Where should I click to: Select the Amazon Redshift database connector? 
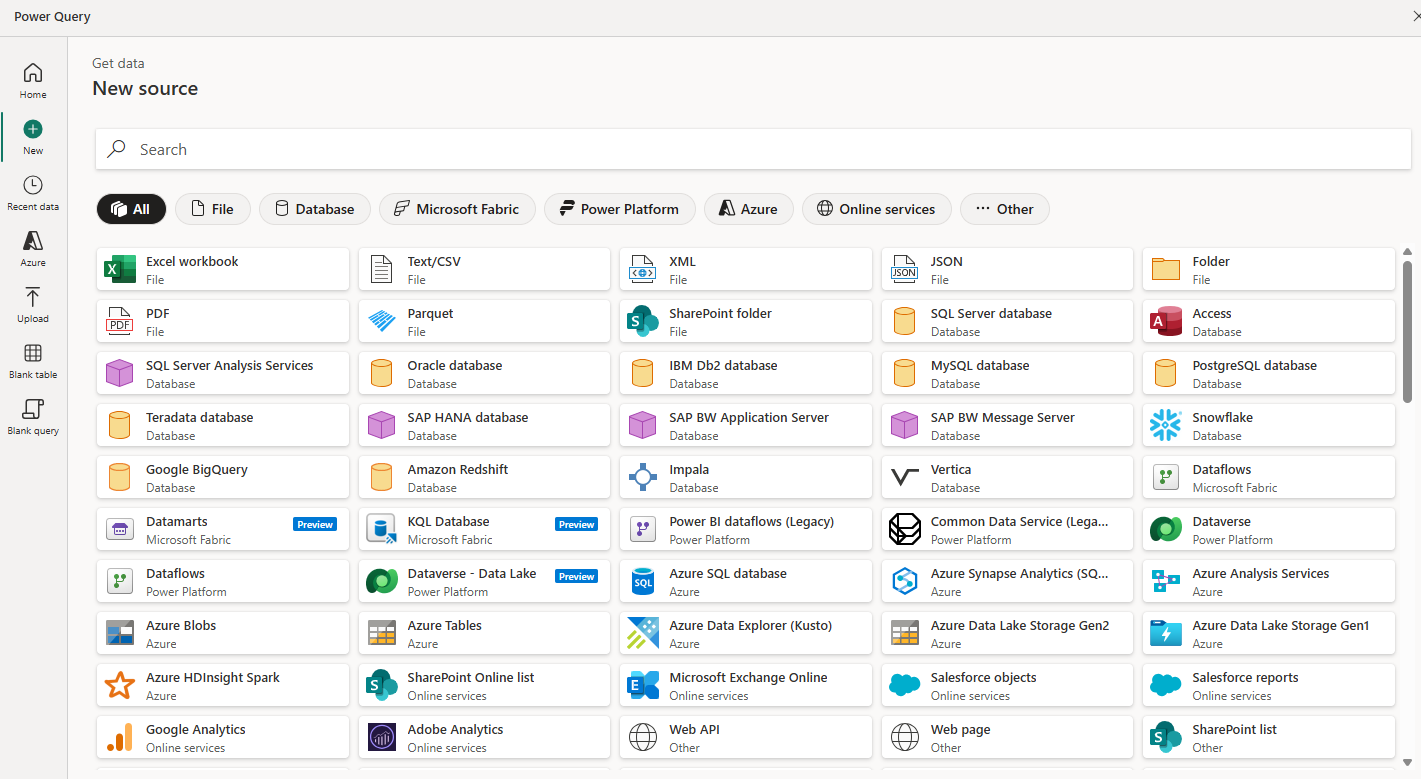pyautogui.click(x=484, y=476)
